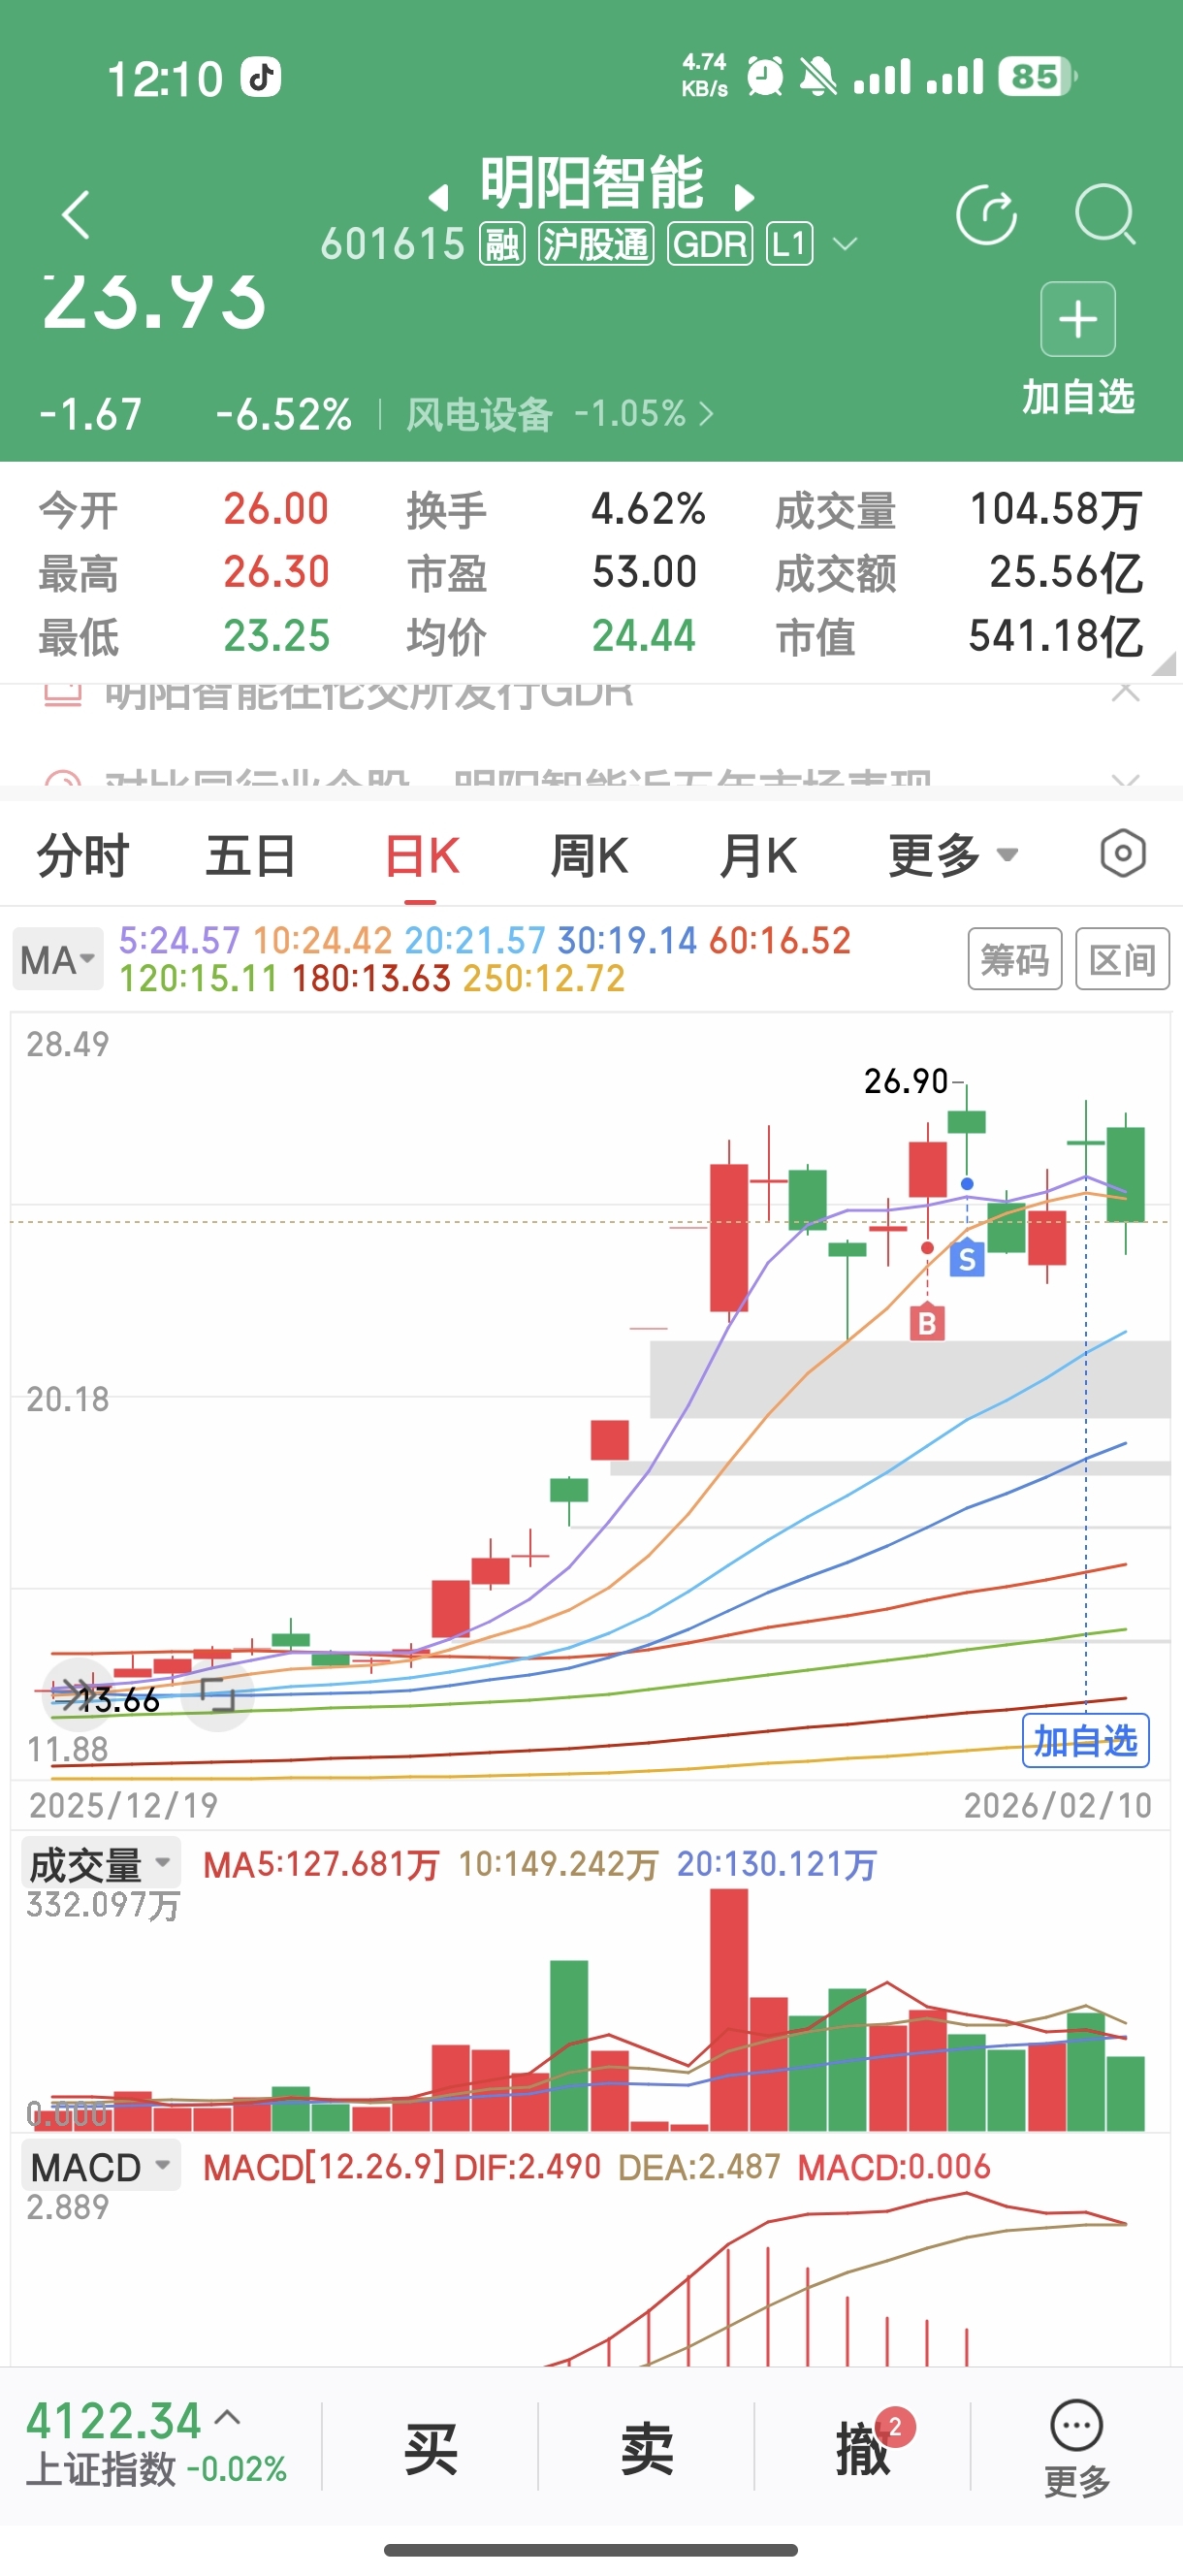Tap the refresh circular arrow icon
Image resolution: width=1183 pixels, height=2576 pixels.
tap(986, 214)
